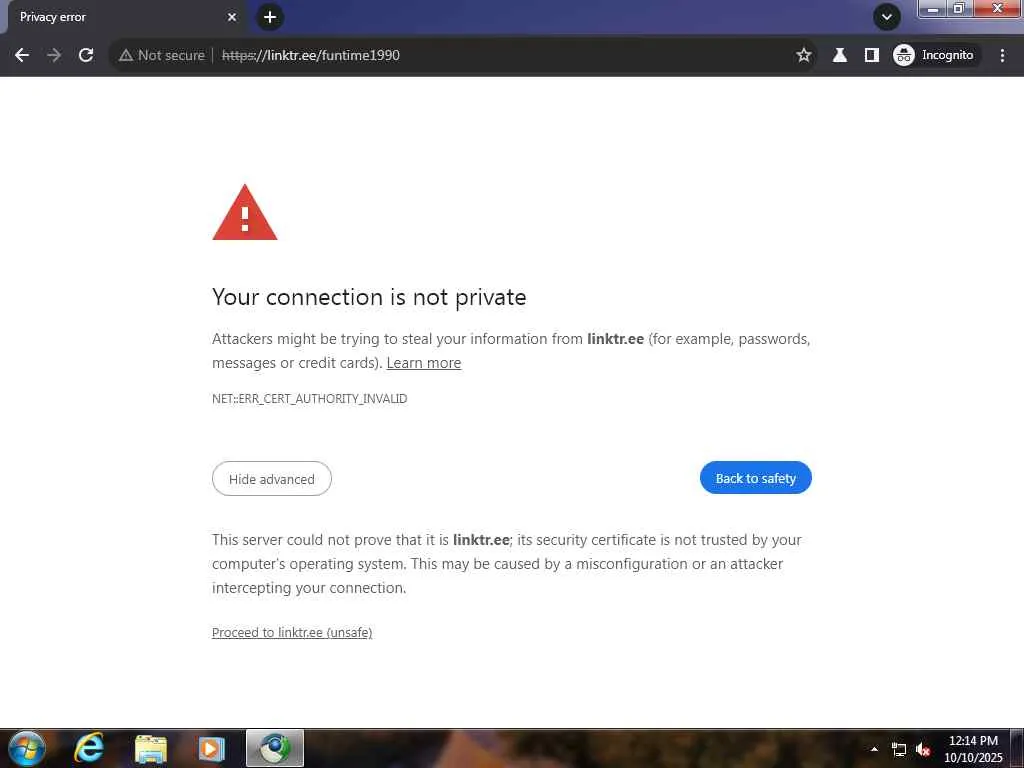This screenshot has width=1024, height=768.
Task: Click the muted volume tray icon
Action: (x=923, y=750)
